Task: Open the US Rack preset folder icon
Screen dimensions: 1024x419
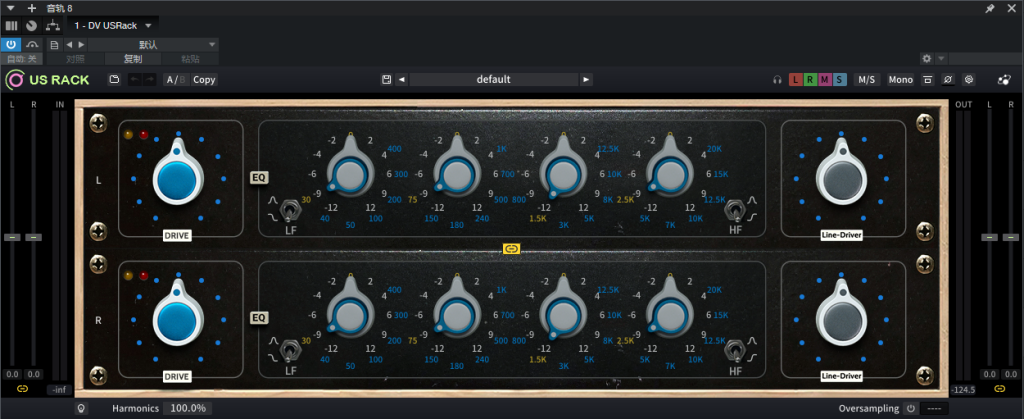Action: pos(114,80)
